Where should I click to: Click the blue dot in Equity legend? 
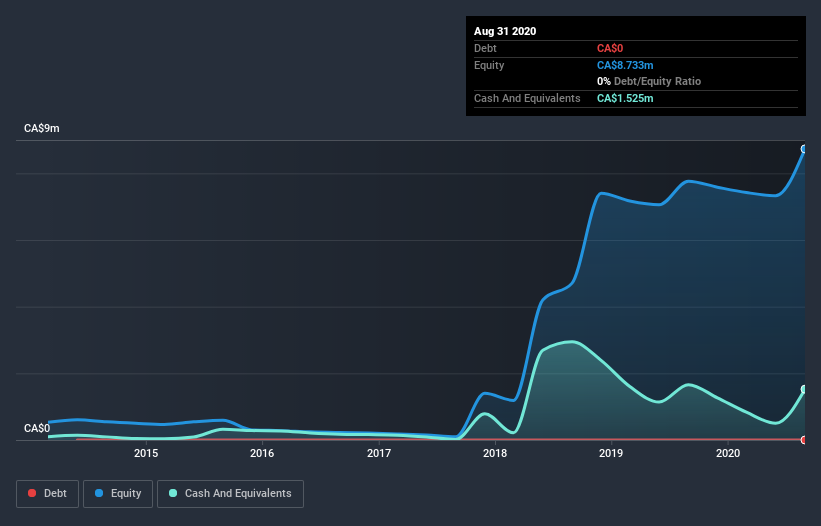(99, 493)
